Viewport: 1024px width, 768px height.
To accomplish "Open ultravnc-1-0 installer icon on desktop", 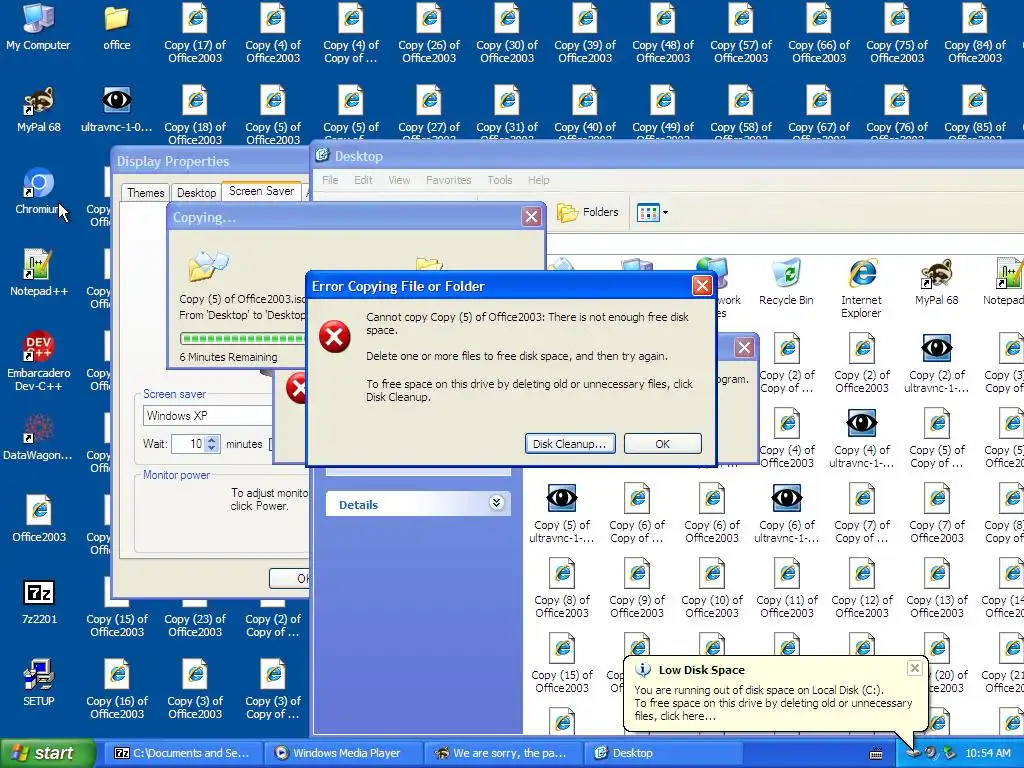I will click(x=116, y=109).
